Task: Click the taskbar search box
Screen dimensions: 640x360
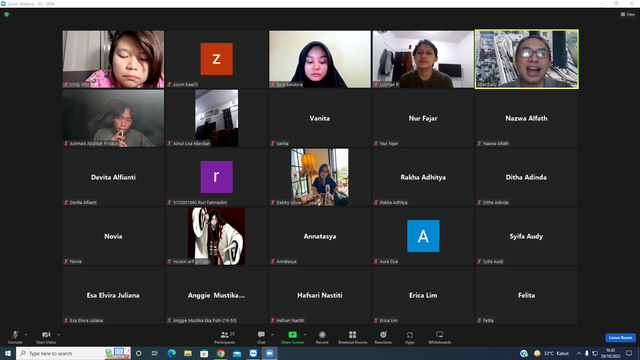Action: (x=73, y=353)
